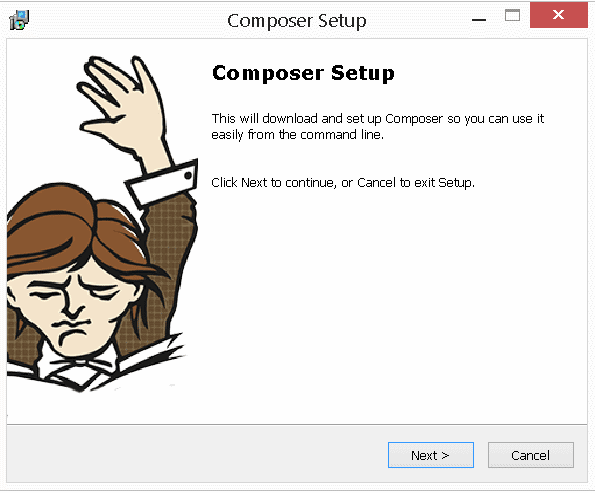Screen dimensions: 595x493
Task: Click the 'Click Next to continue' instruction
Action: [x=343, y=183]
